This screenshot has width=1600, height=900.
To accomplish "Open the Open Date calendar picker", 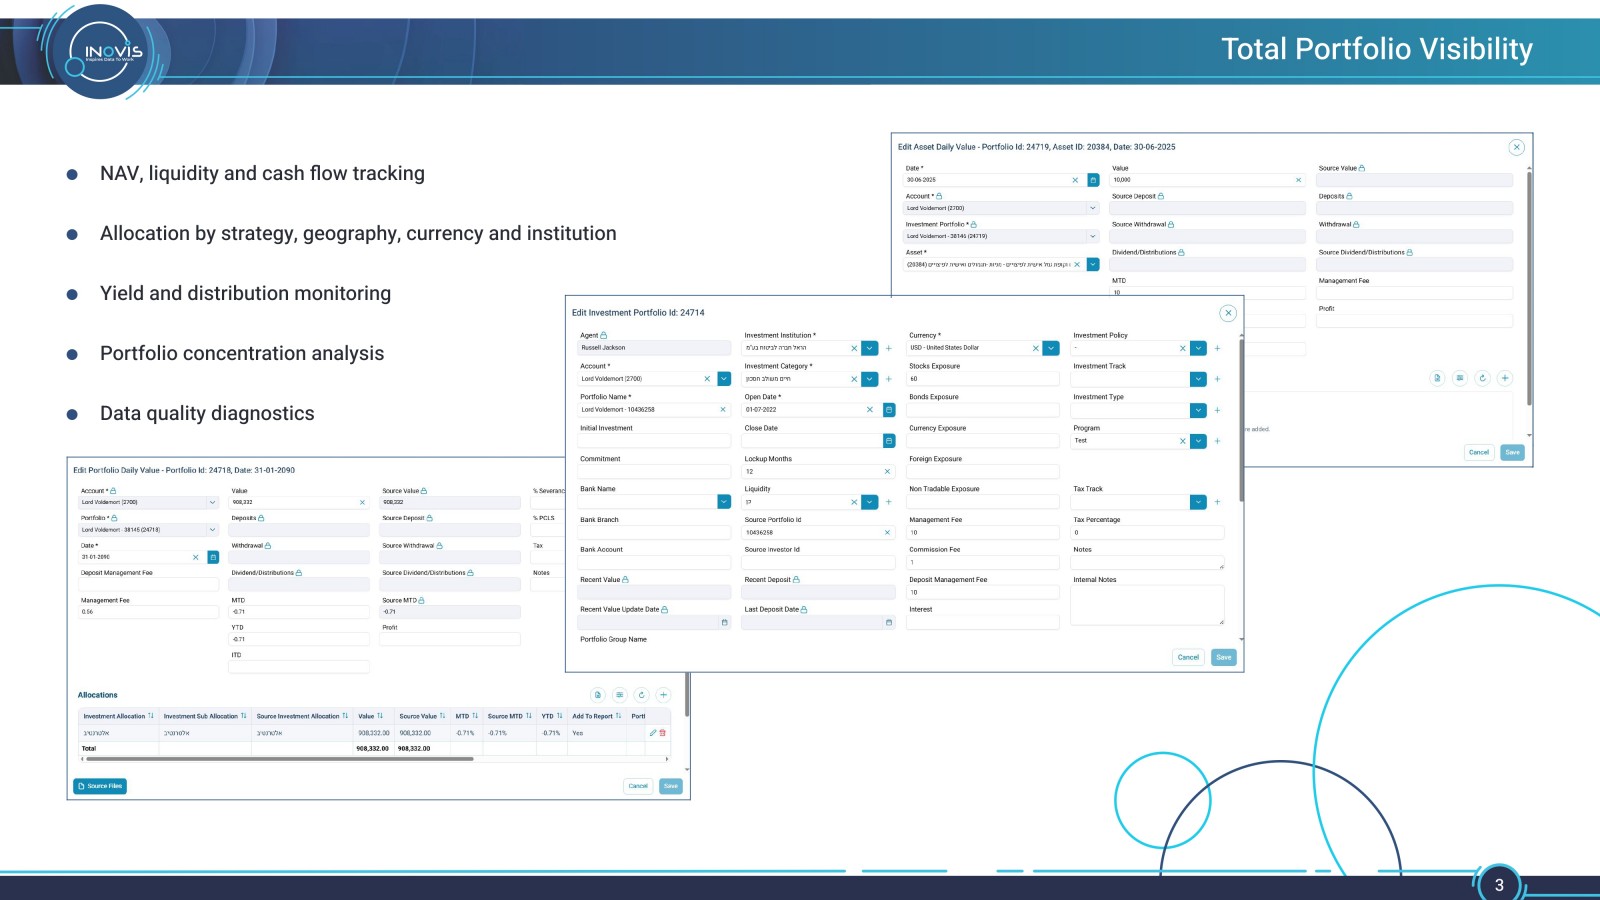I will point(889,410).
